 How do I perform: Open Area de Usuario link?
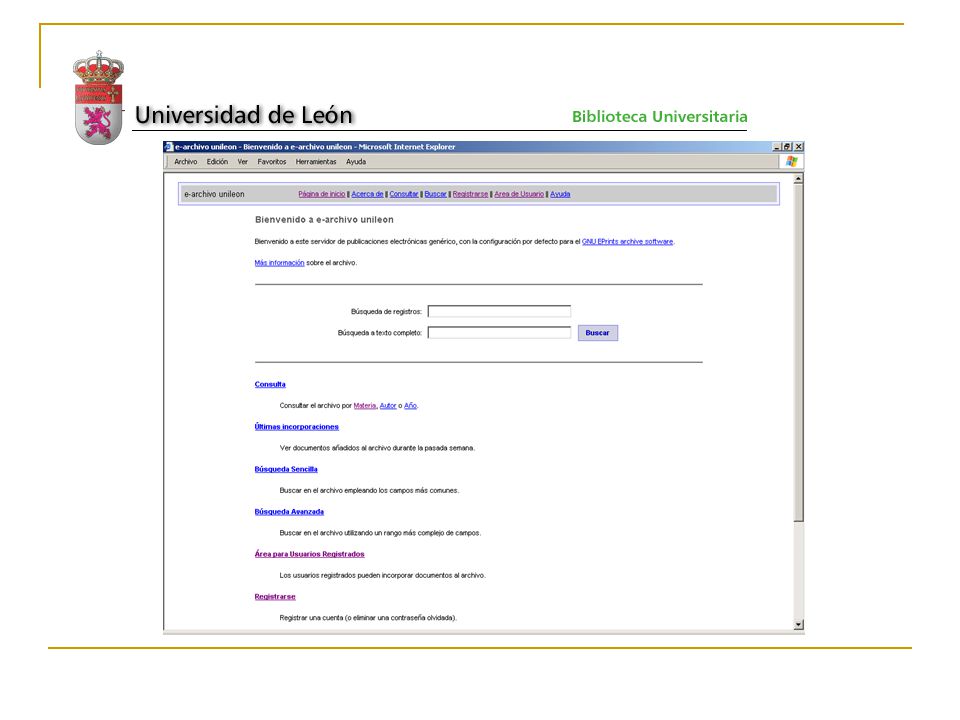point(519,194)
